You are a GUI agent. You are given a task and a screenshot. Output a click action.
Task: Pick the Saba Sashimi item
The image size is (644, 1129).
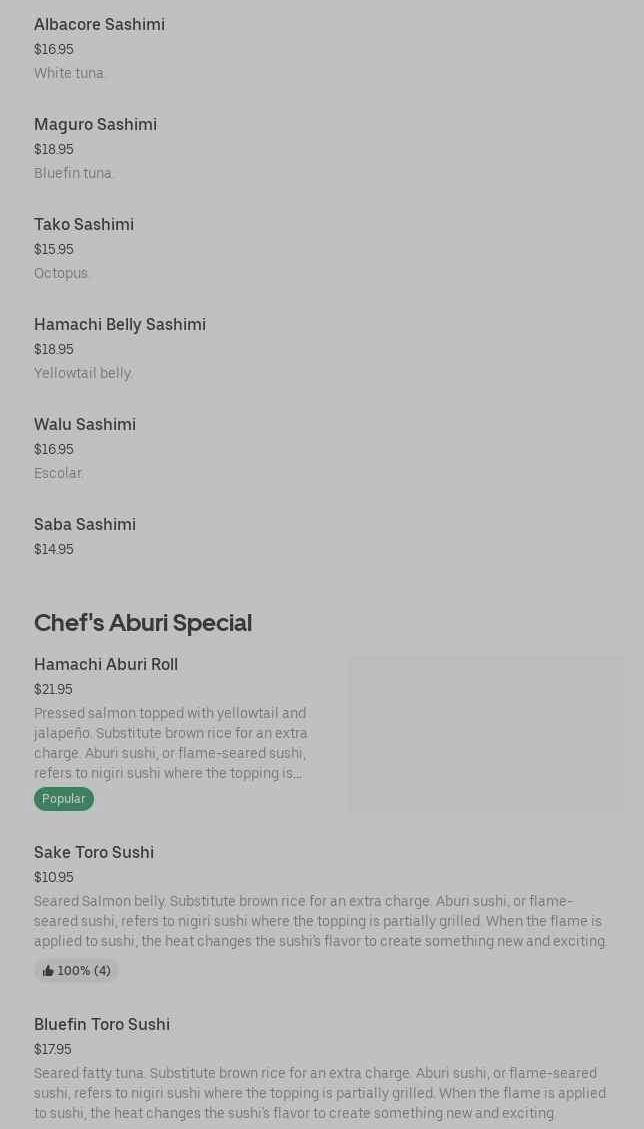click(x=85, y=524)
